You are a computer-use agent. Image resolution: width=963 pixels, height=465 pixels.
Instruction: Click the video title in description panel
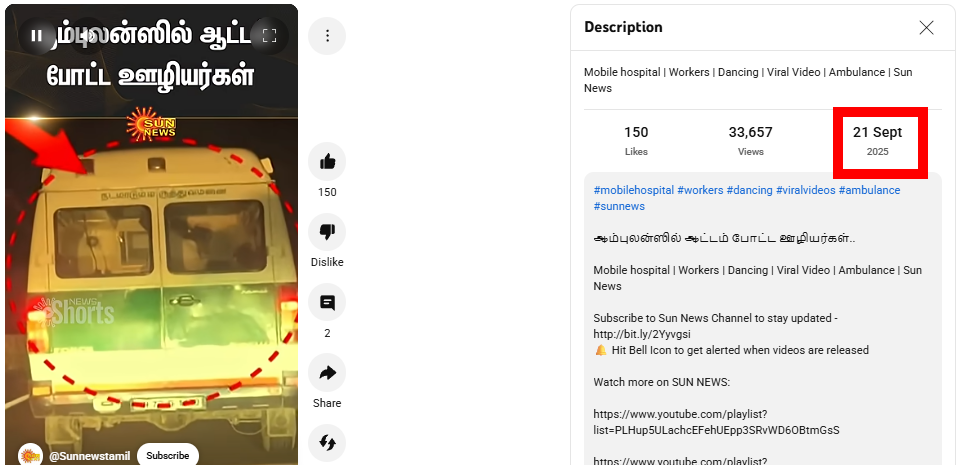[748, 80]
